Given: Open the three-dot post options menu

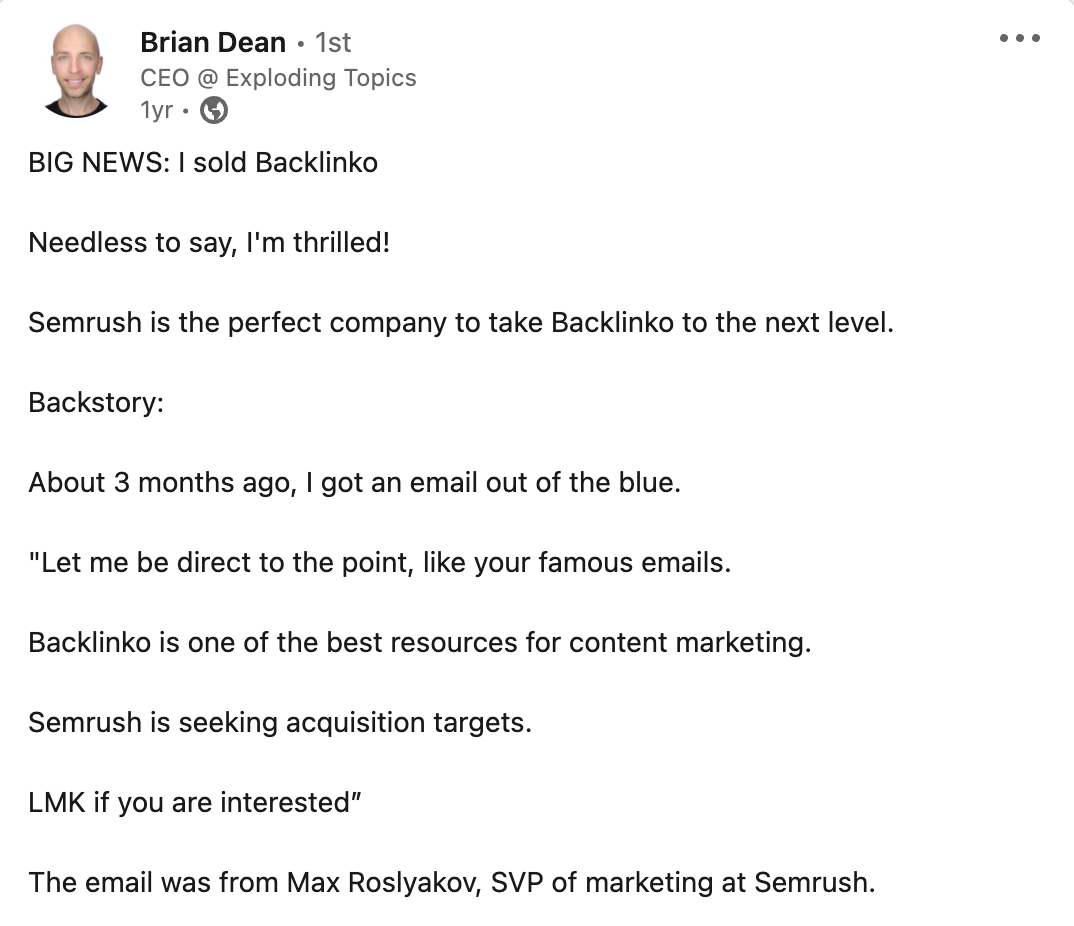Looking at the screenshot, I should click(1020, 39).
